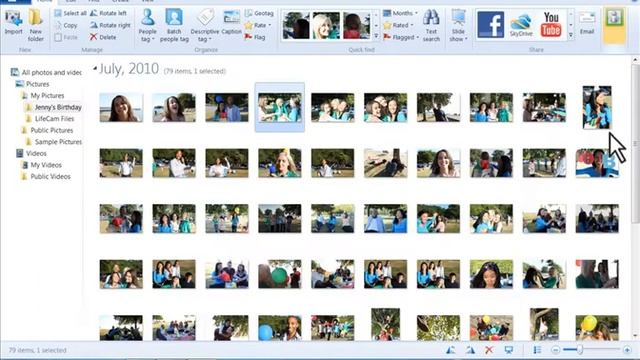
Task: Click Delete in the Manage group
Action: coord(103,37)
